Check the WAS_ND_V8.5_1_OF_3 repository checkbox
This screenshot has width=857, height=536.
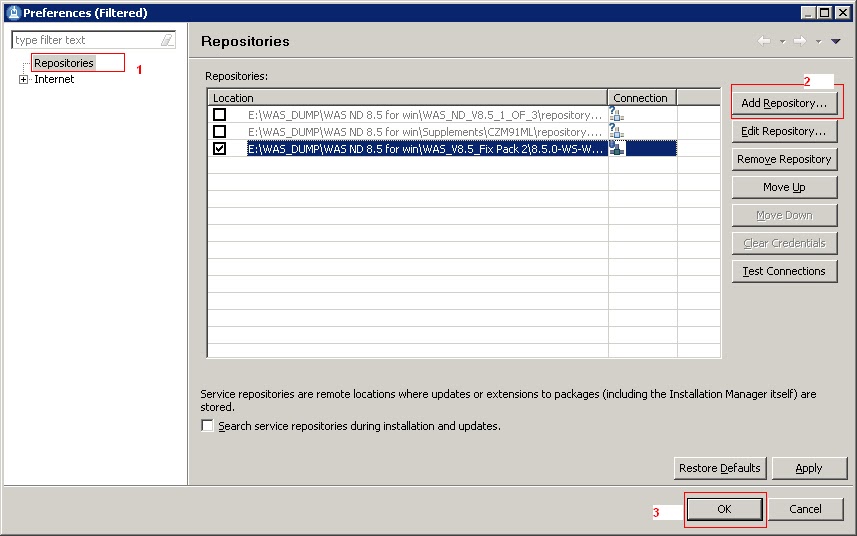[x=219, y=115]
